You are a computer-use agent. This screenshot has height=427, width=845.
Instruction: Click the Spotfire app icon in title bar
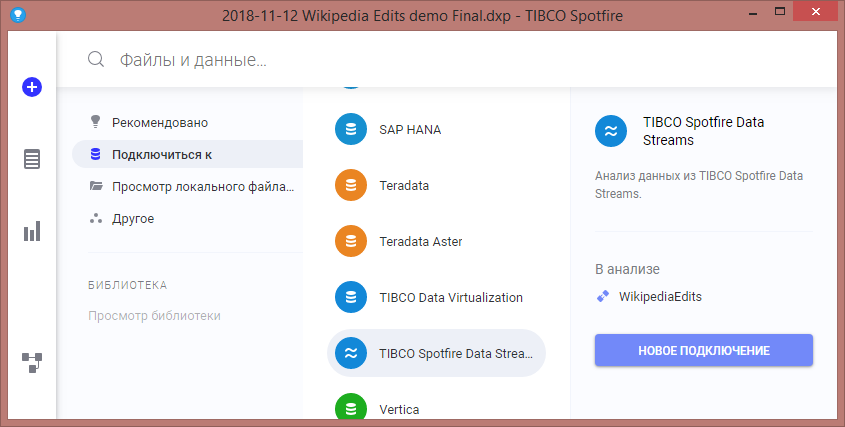tap(18, 15)
